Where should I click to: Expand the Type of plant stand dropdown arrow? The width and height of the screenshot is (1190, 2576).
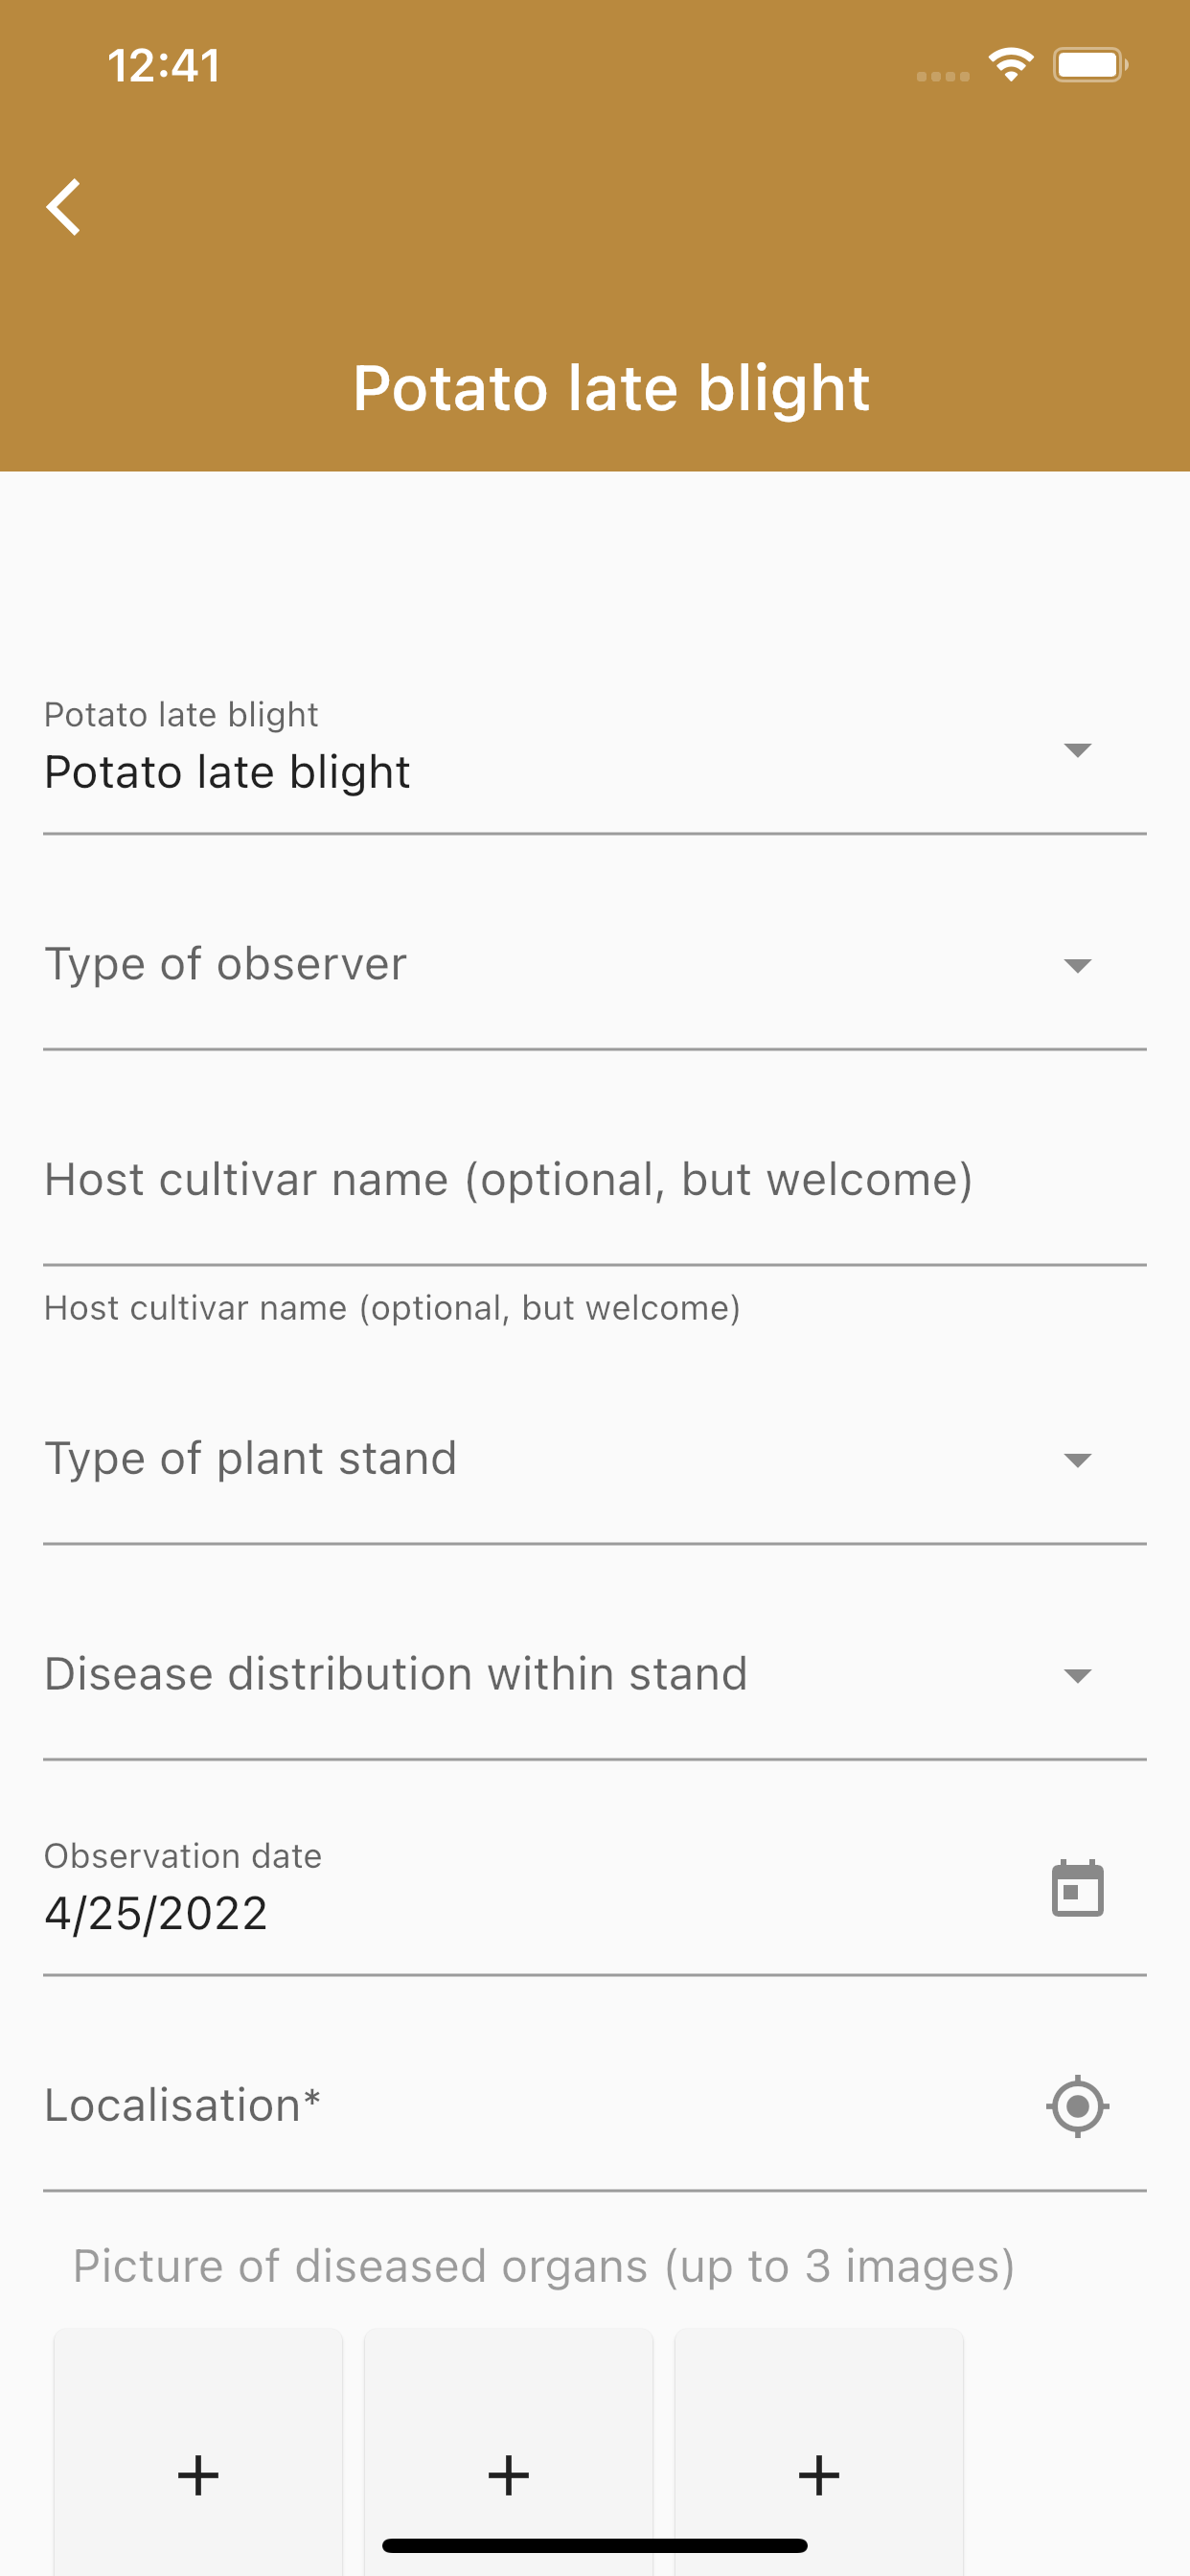[1077, 1460]
